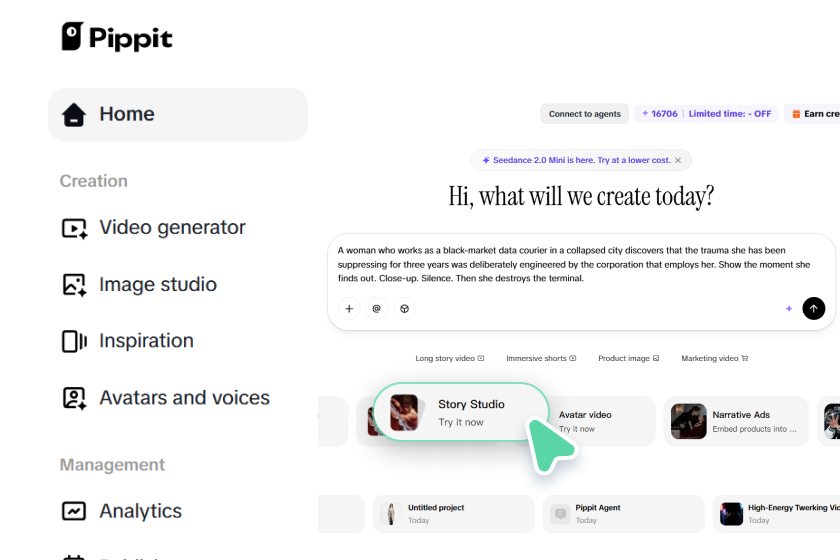The image size is (840, 560).
Task: Dismiss the Seedance 2.0 Mini banner
Action: (678, 160)
